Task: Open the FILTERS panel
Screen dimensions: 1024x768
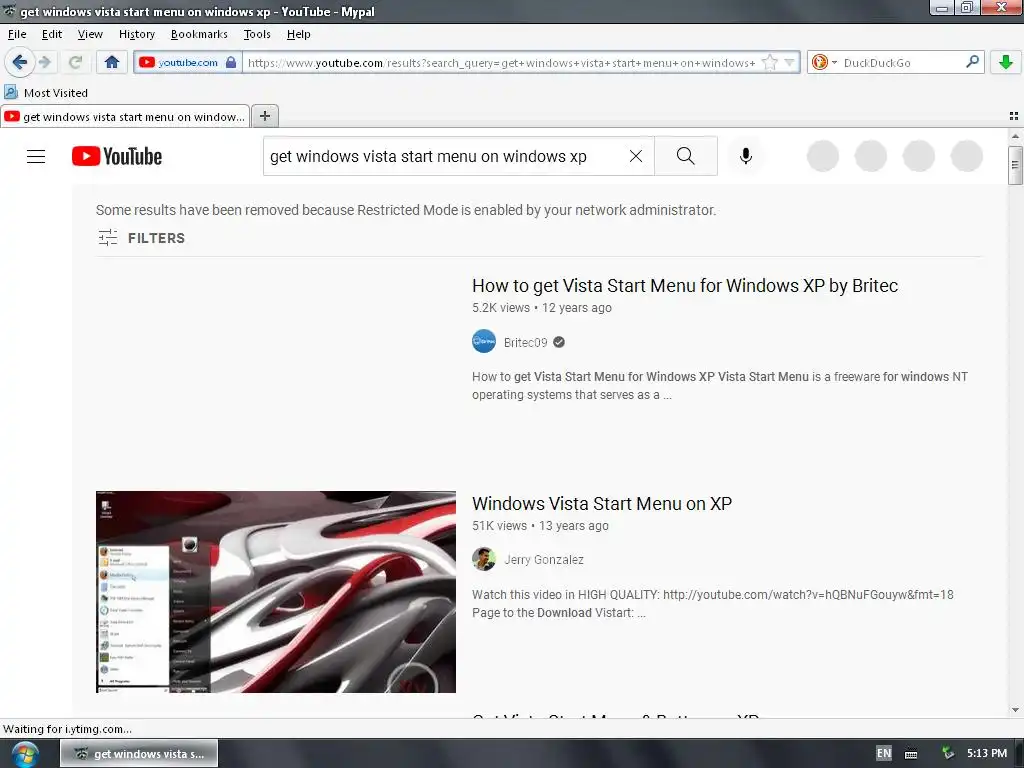Action: (x=141, y=238)
